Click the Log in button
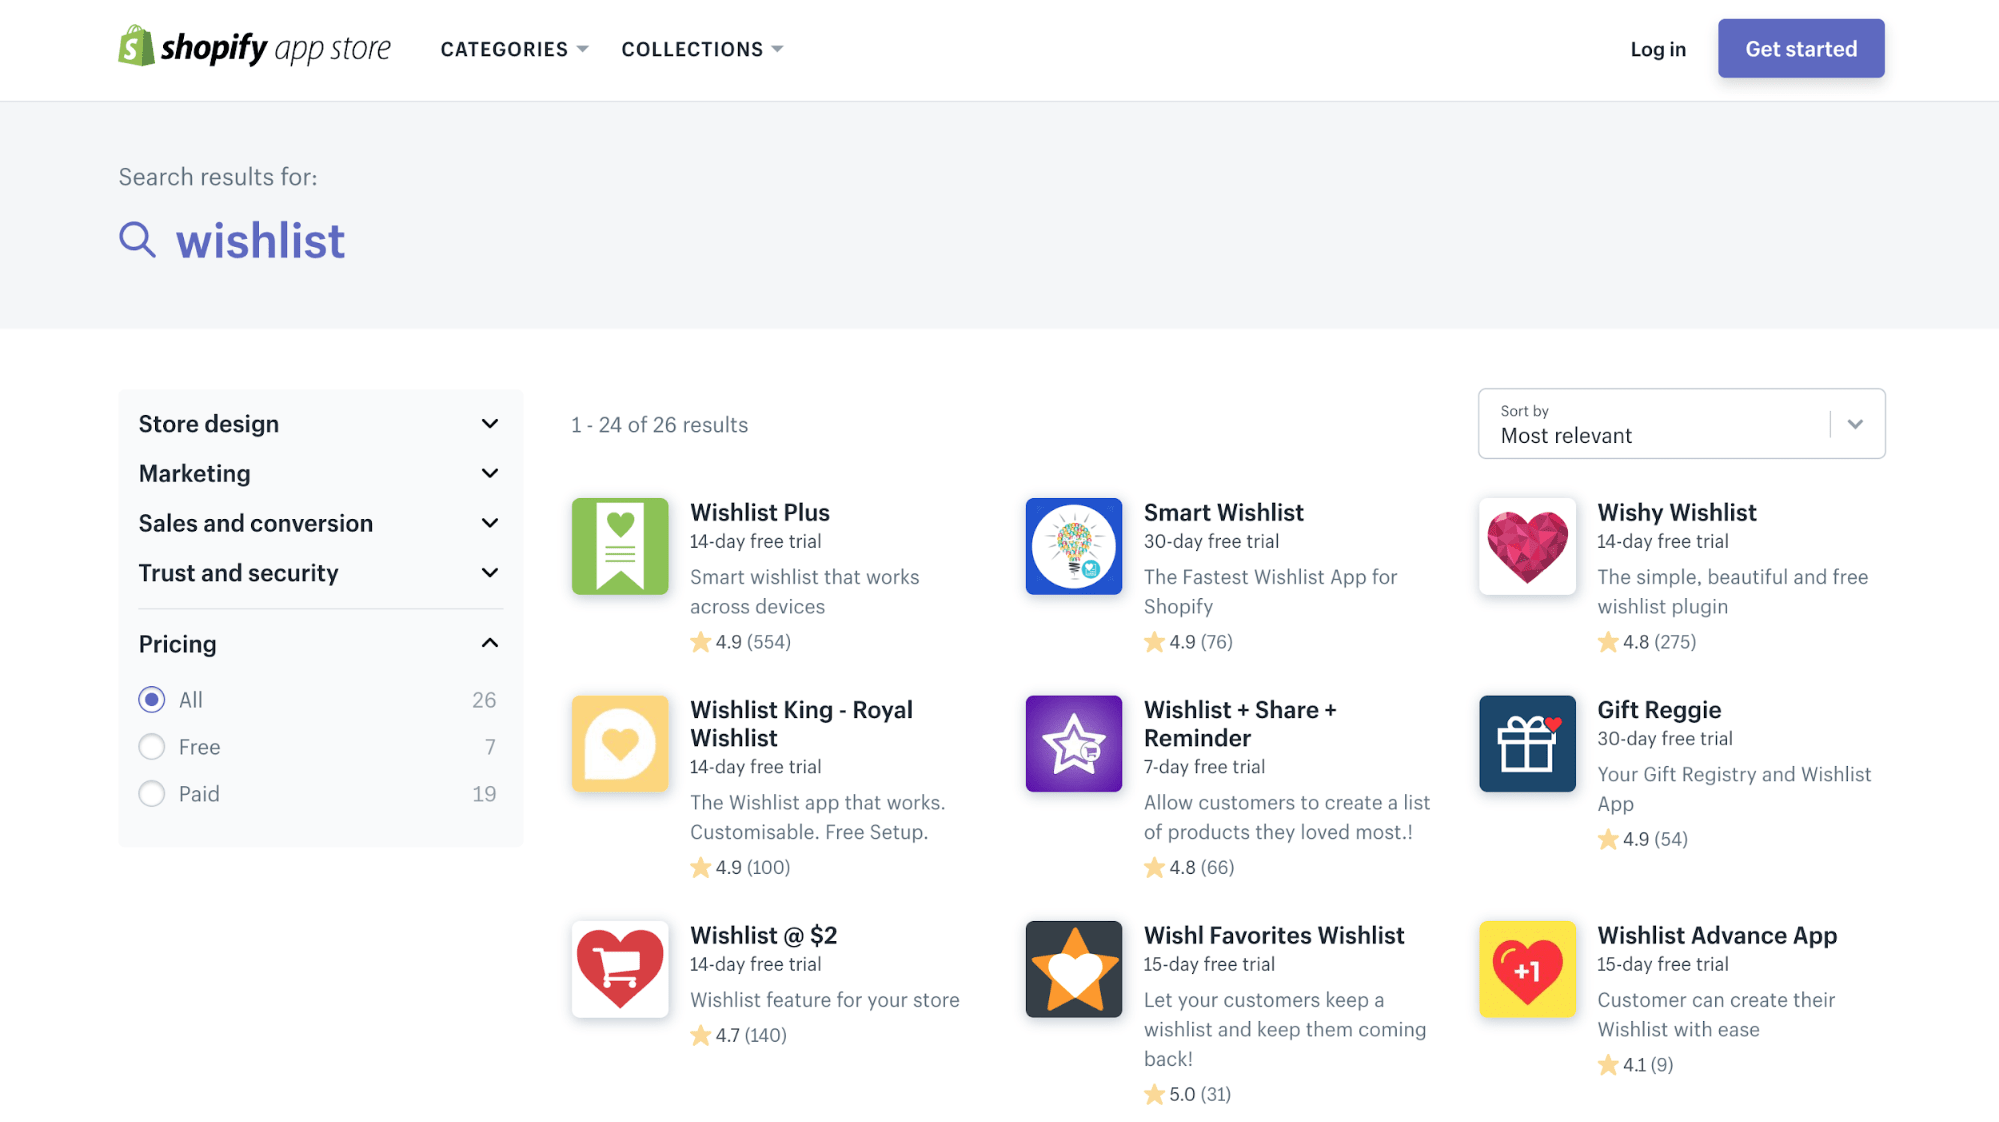This screenshot has height=1122, width=1999. click(1659, 48)
